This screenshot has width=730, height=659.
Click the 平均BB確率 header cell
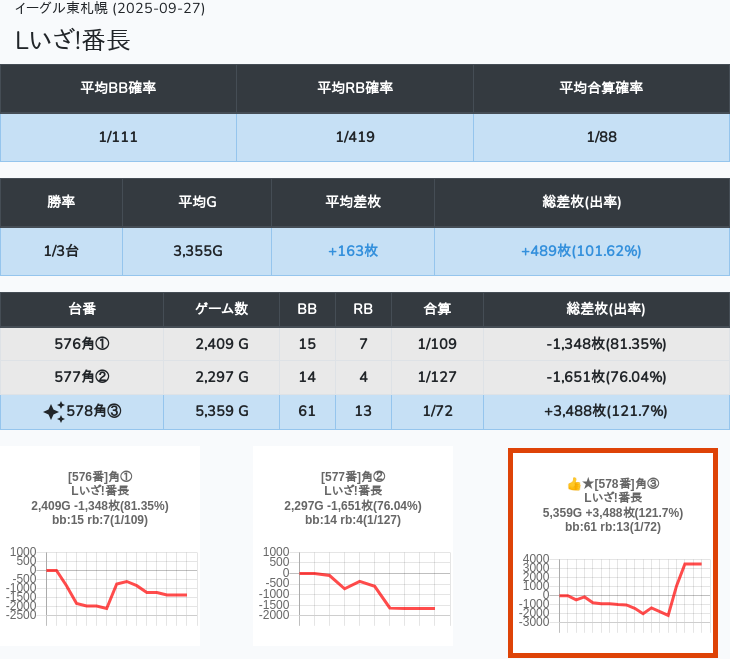point(118,88)
